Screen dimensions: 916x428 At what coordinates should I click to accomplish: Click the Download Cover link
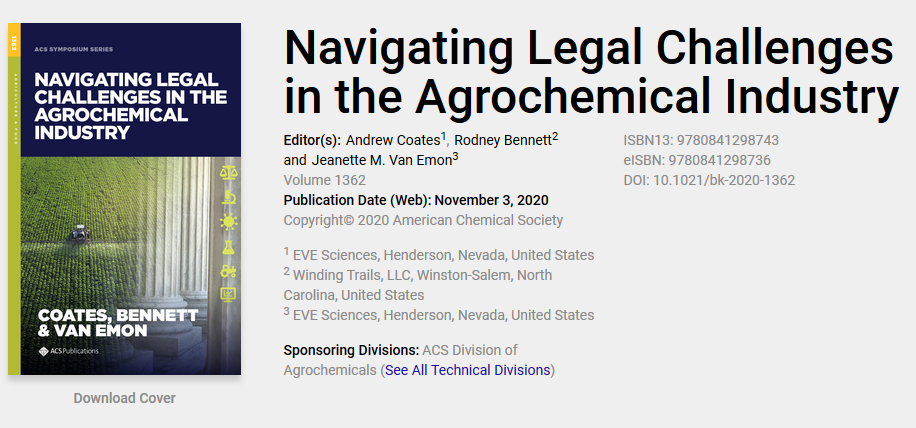[x=124, y=398]
